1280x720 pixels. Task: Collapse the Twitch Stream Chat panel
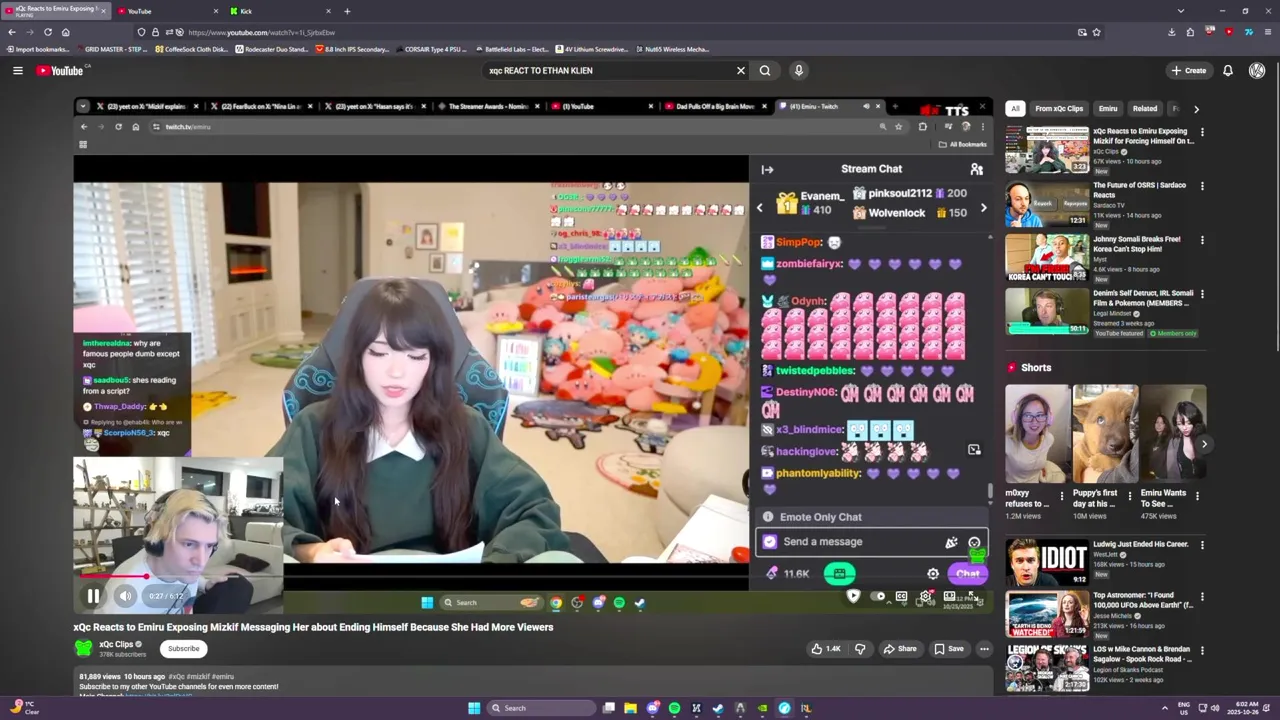[x=767, y=169]
